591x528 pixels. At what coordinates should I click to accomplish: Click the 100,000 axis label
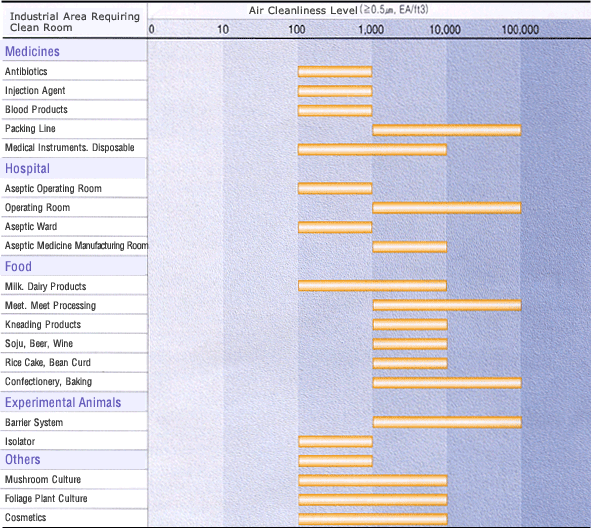click(520, 29)
